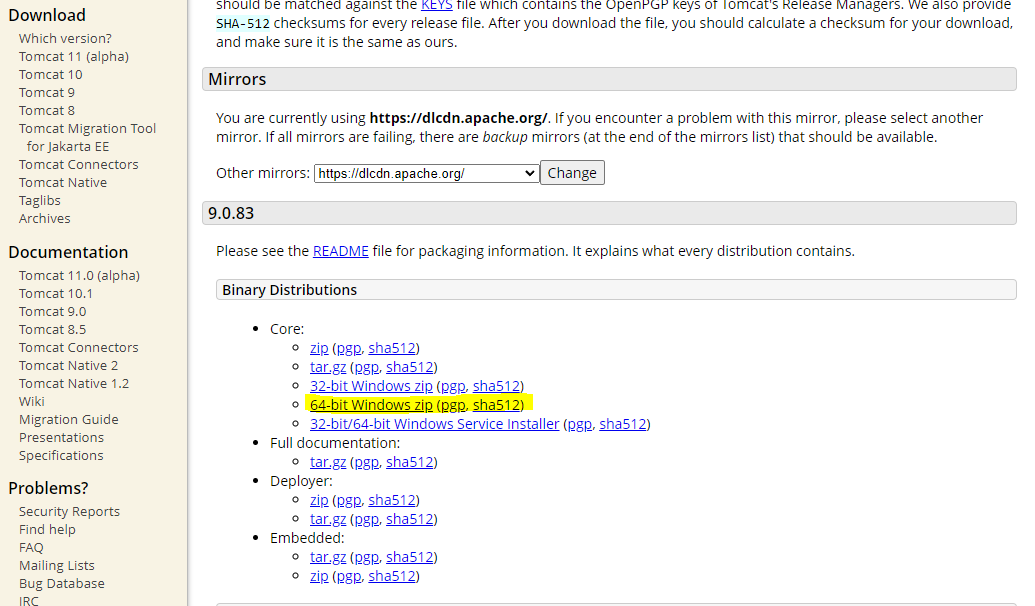Open Tomcat 11.0 (alpha) documentation
This screenshot has width=1035, height=606.
pyautogui.click(x=79, y=276)
